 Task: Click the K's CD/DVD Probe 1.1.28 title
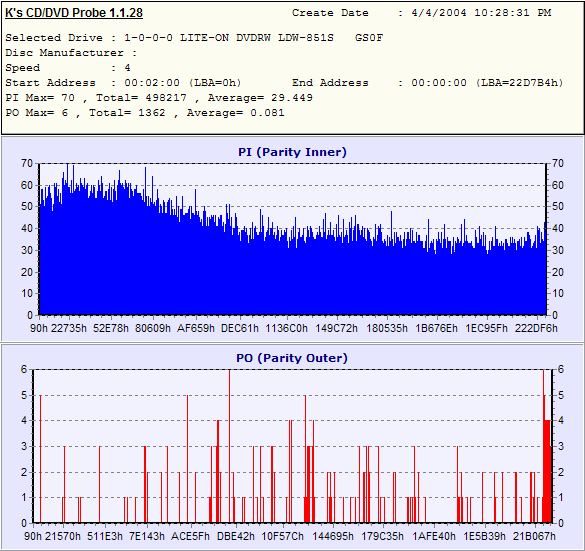click(74, 13)
